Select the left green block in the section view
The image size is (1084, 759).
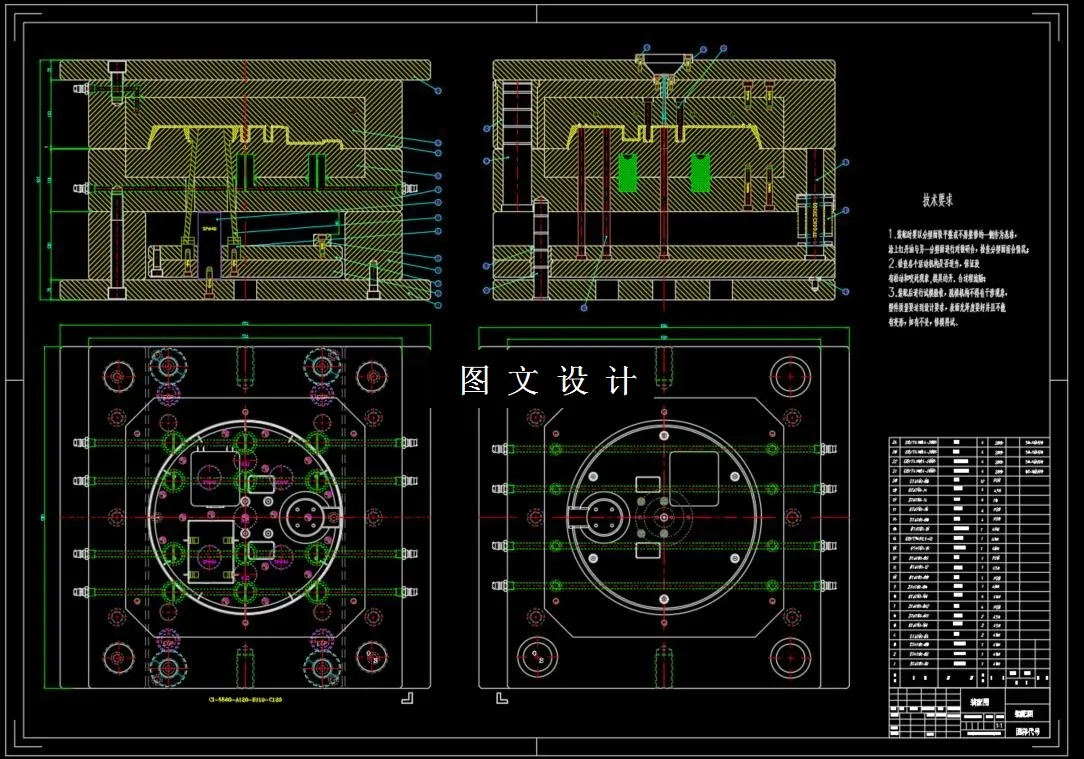click(628, 172)
